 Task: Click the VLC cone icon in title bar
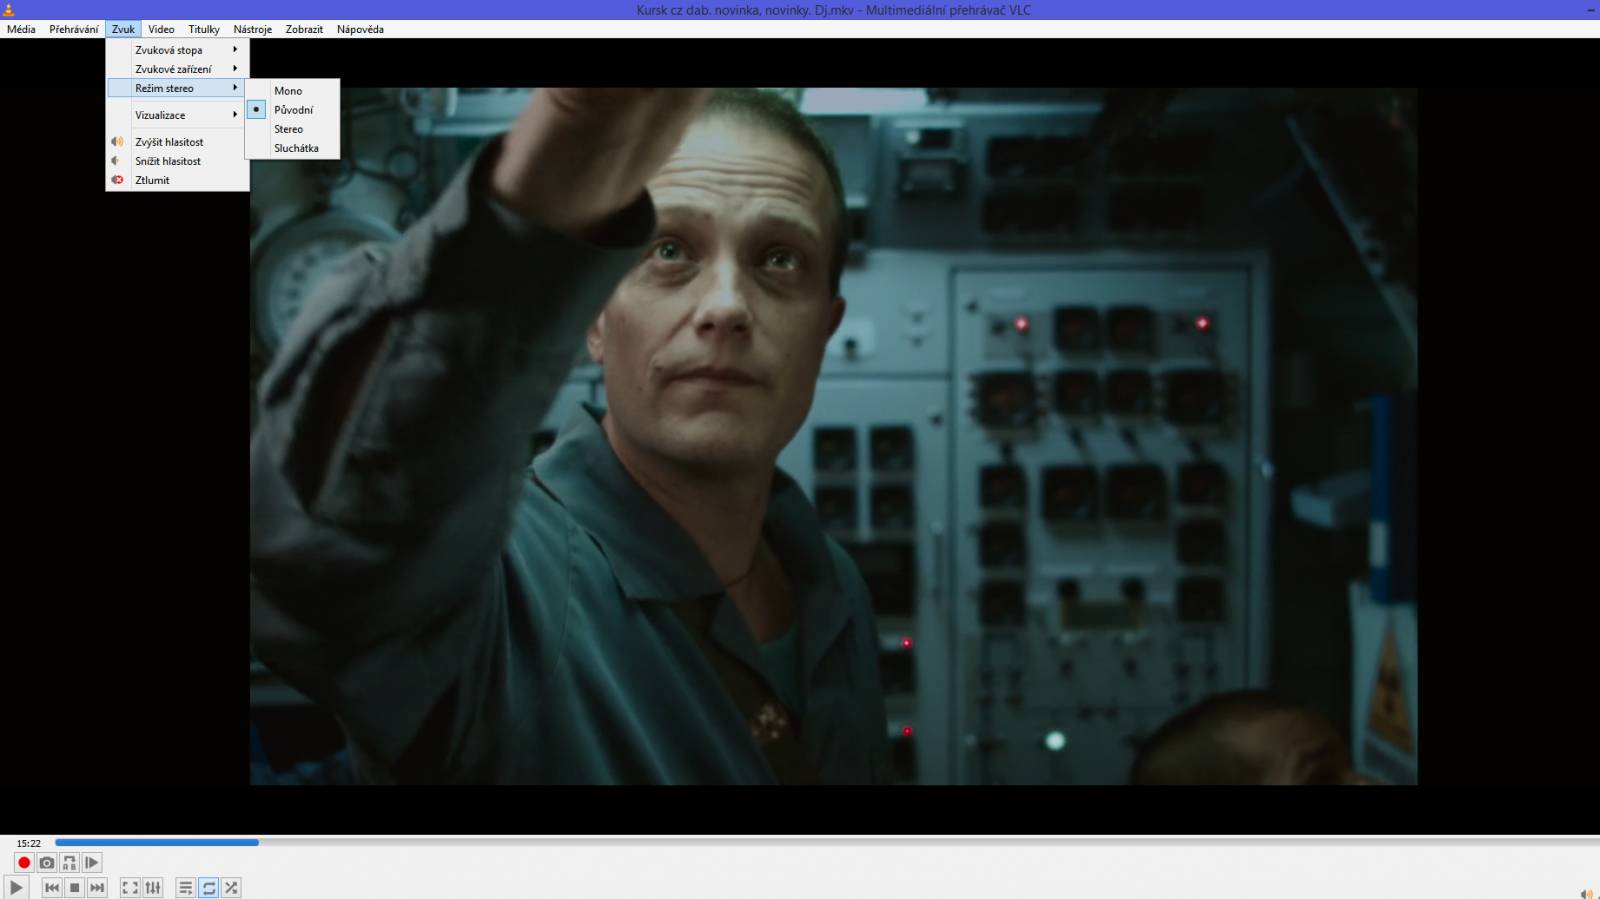pos(9,10)
